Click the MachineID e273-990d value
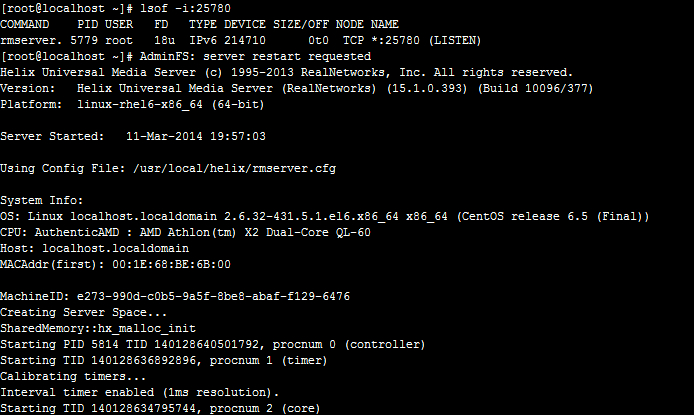This screenshot has width=694, height=415. pyautogui.click(x=213, y=296)
